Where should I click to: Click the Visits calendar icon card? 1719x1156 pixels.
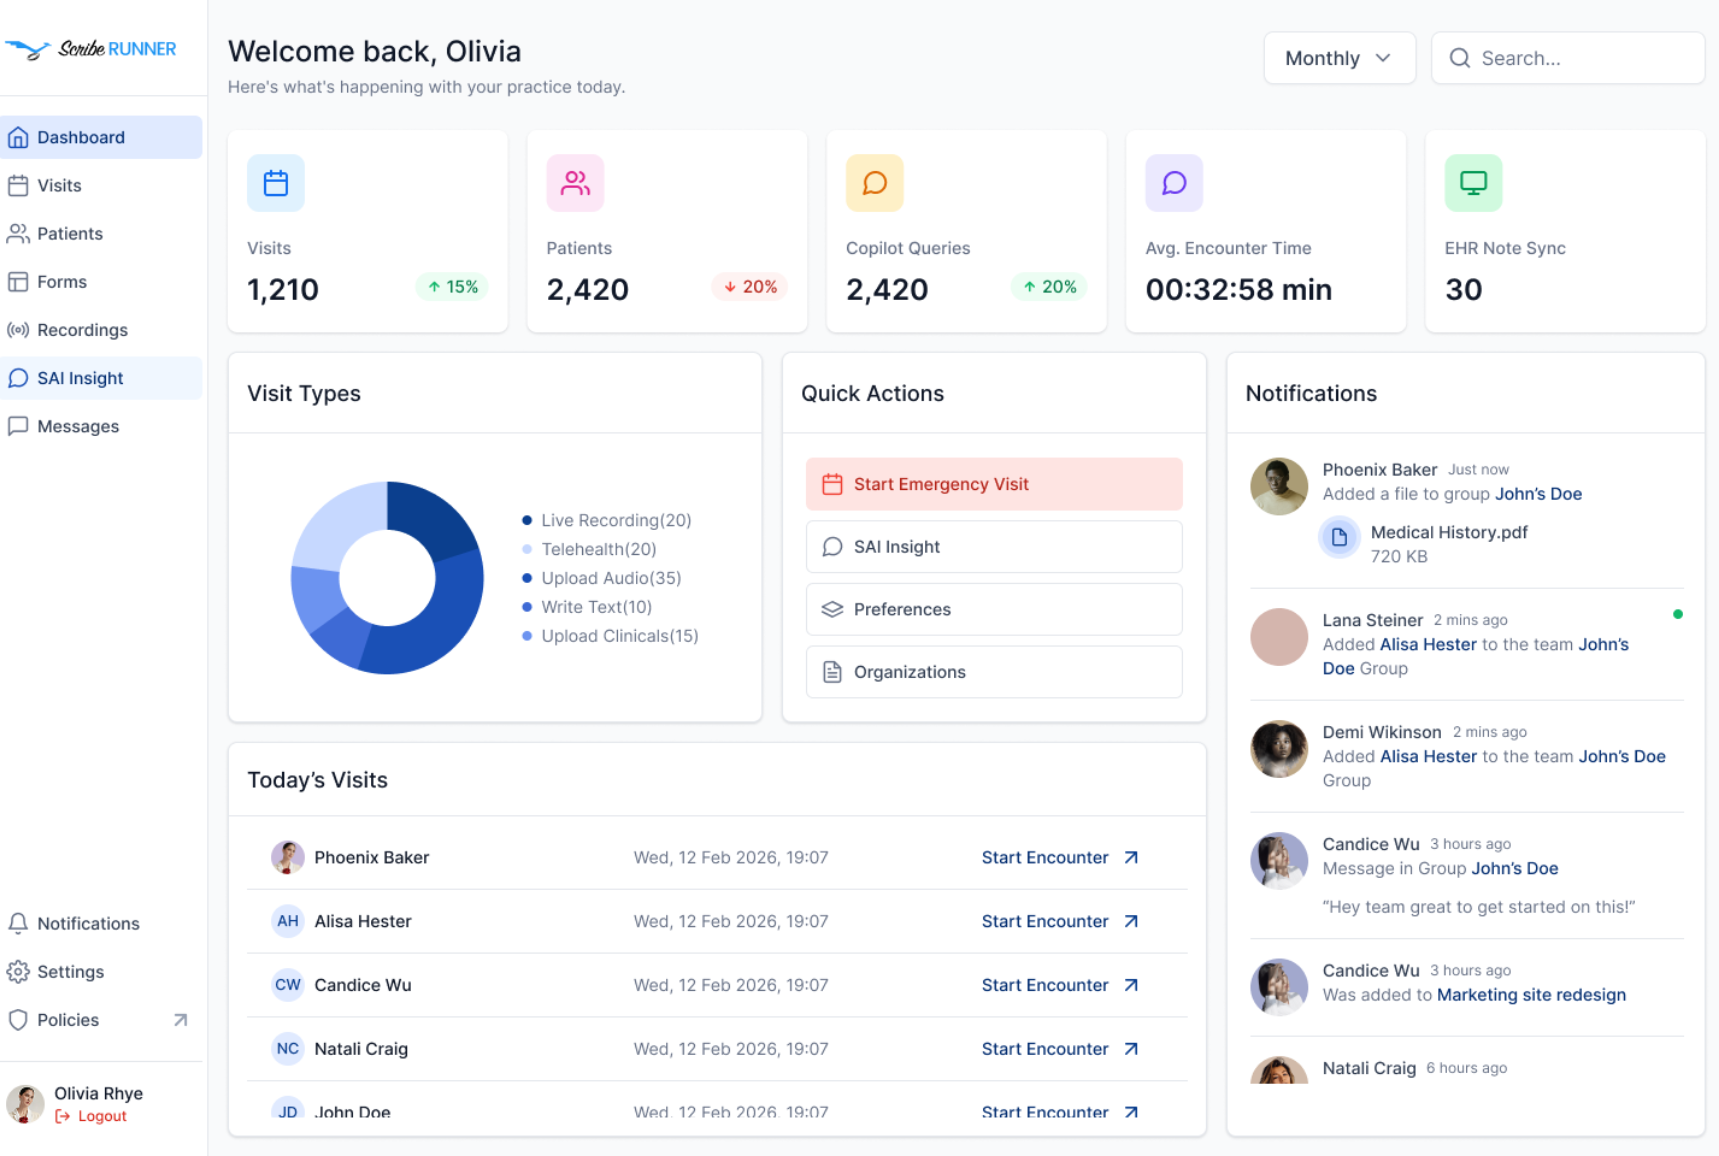point(276,183)
